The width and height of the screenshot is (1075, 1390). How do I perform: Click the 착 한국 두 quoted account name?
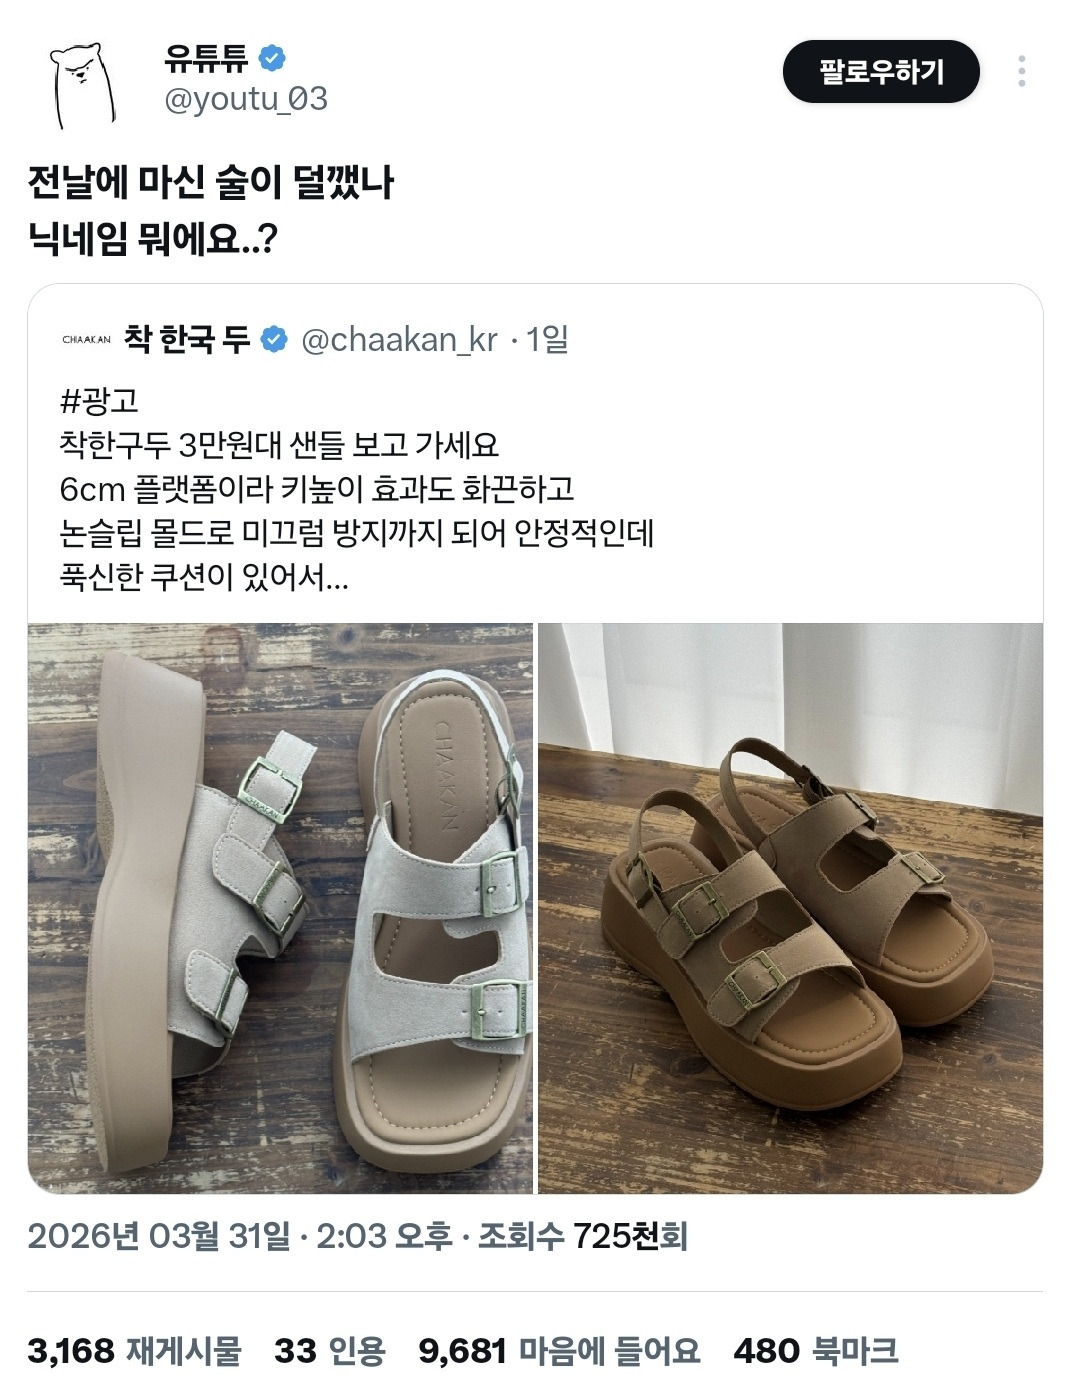187,340
